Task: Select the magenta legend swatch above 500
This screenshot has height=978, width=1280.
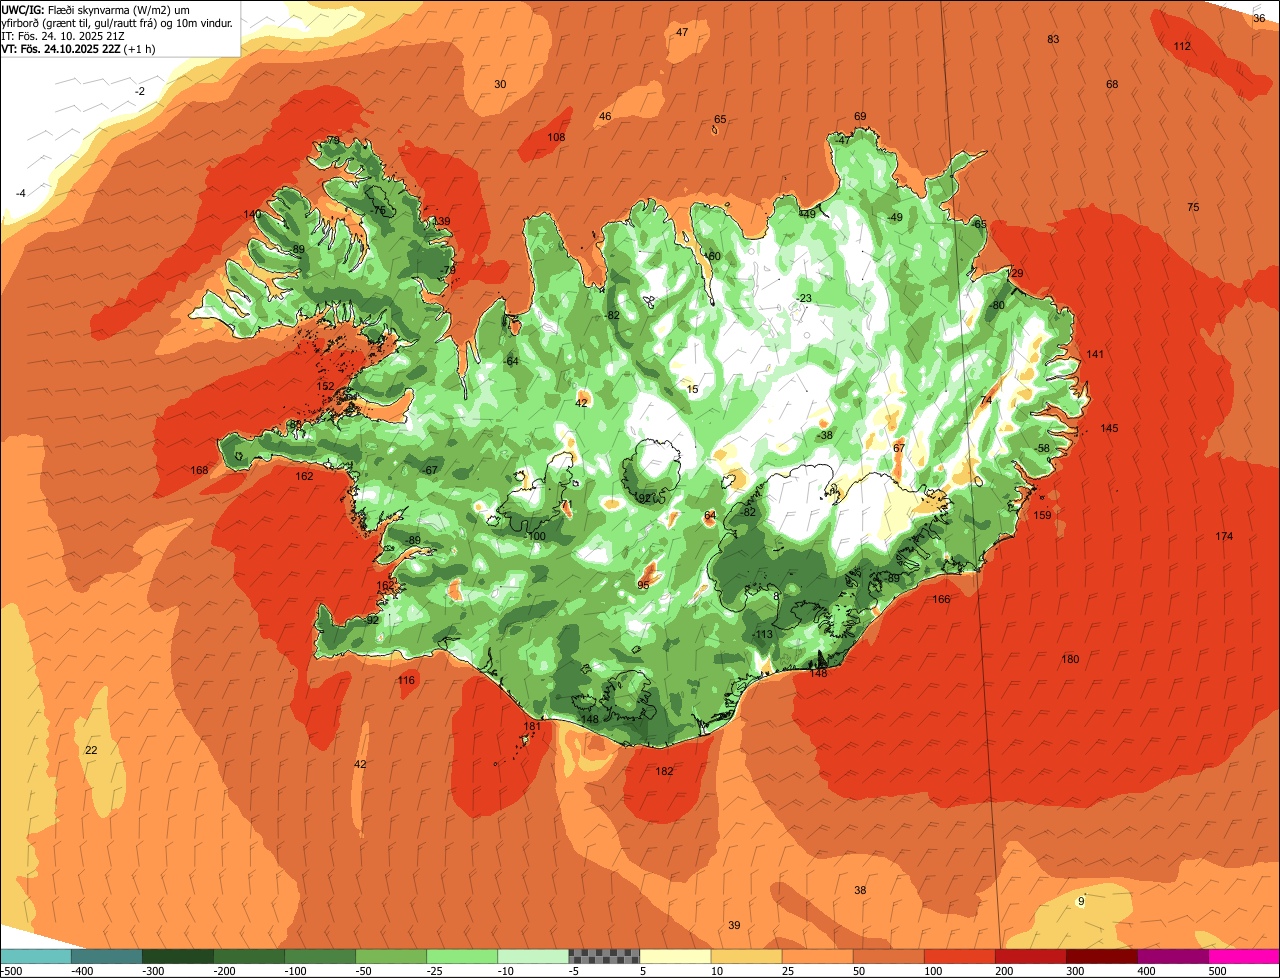Action: (x=1244, y=956)
